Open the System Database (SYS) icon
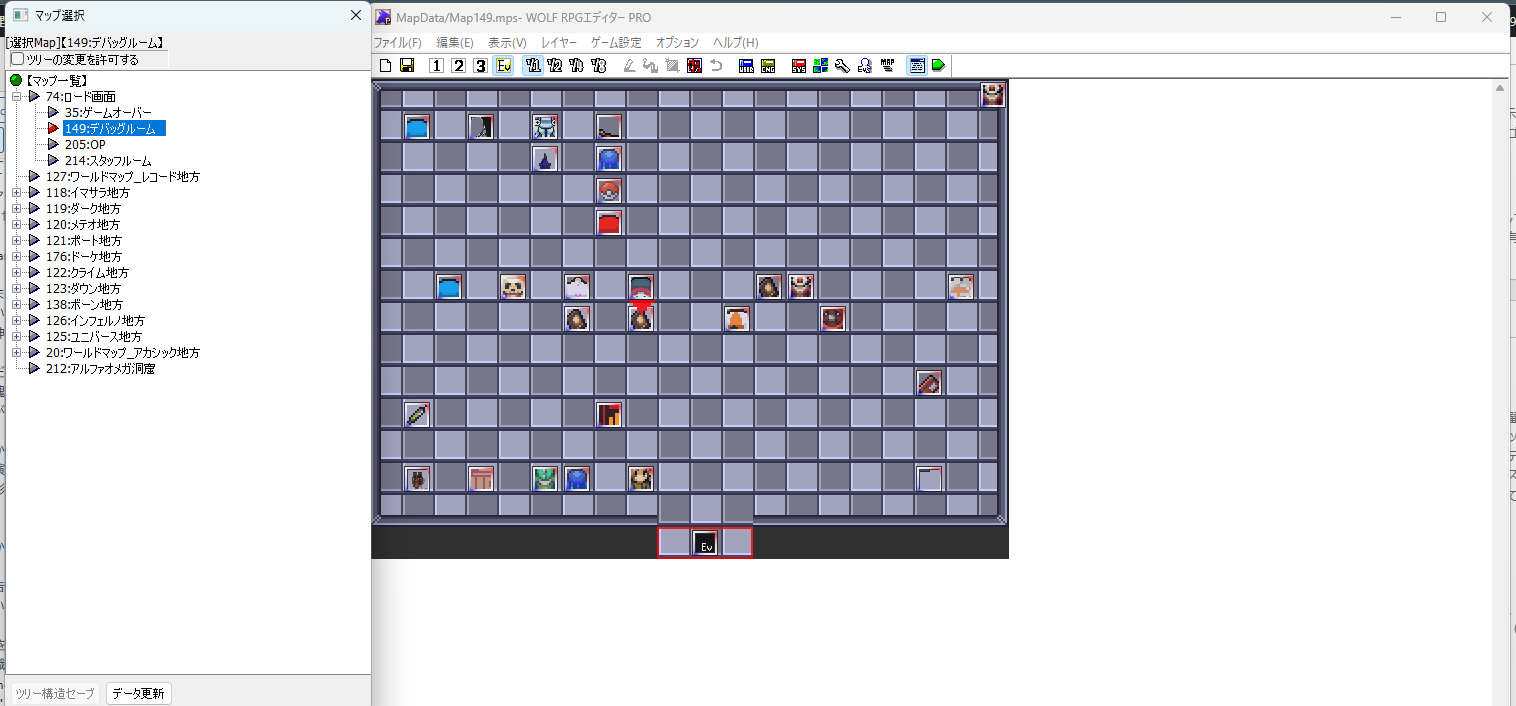The width and height of the screenshot is (1516, 706). coord(799,66)
